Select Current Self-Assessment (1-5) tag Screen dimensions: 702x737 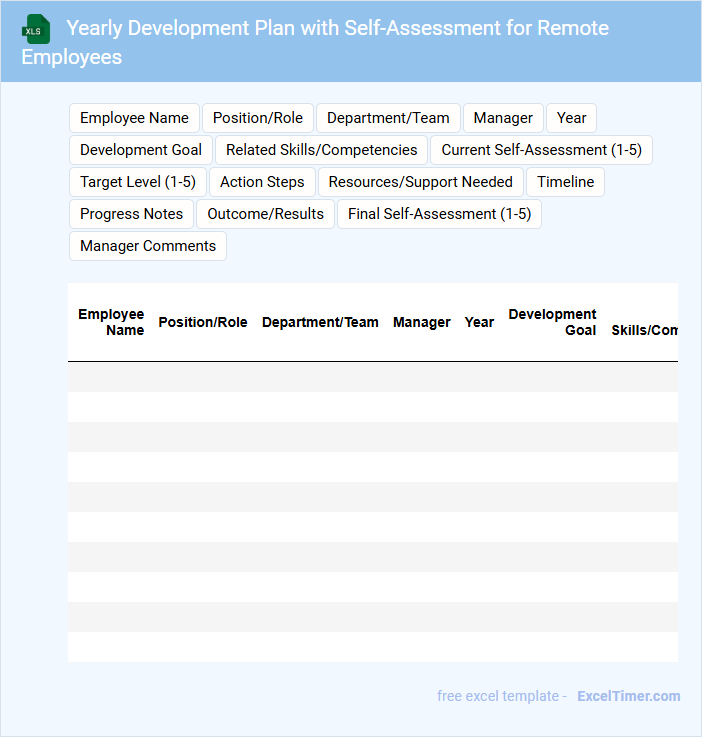[x=541, y=150]
